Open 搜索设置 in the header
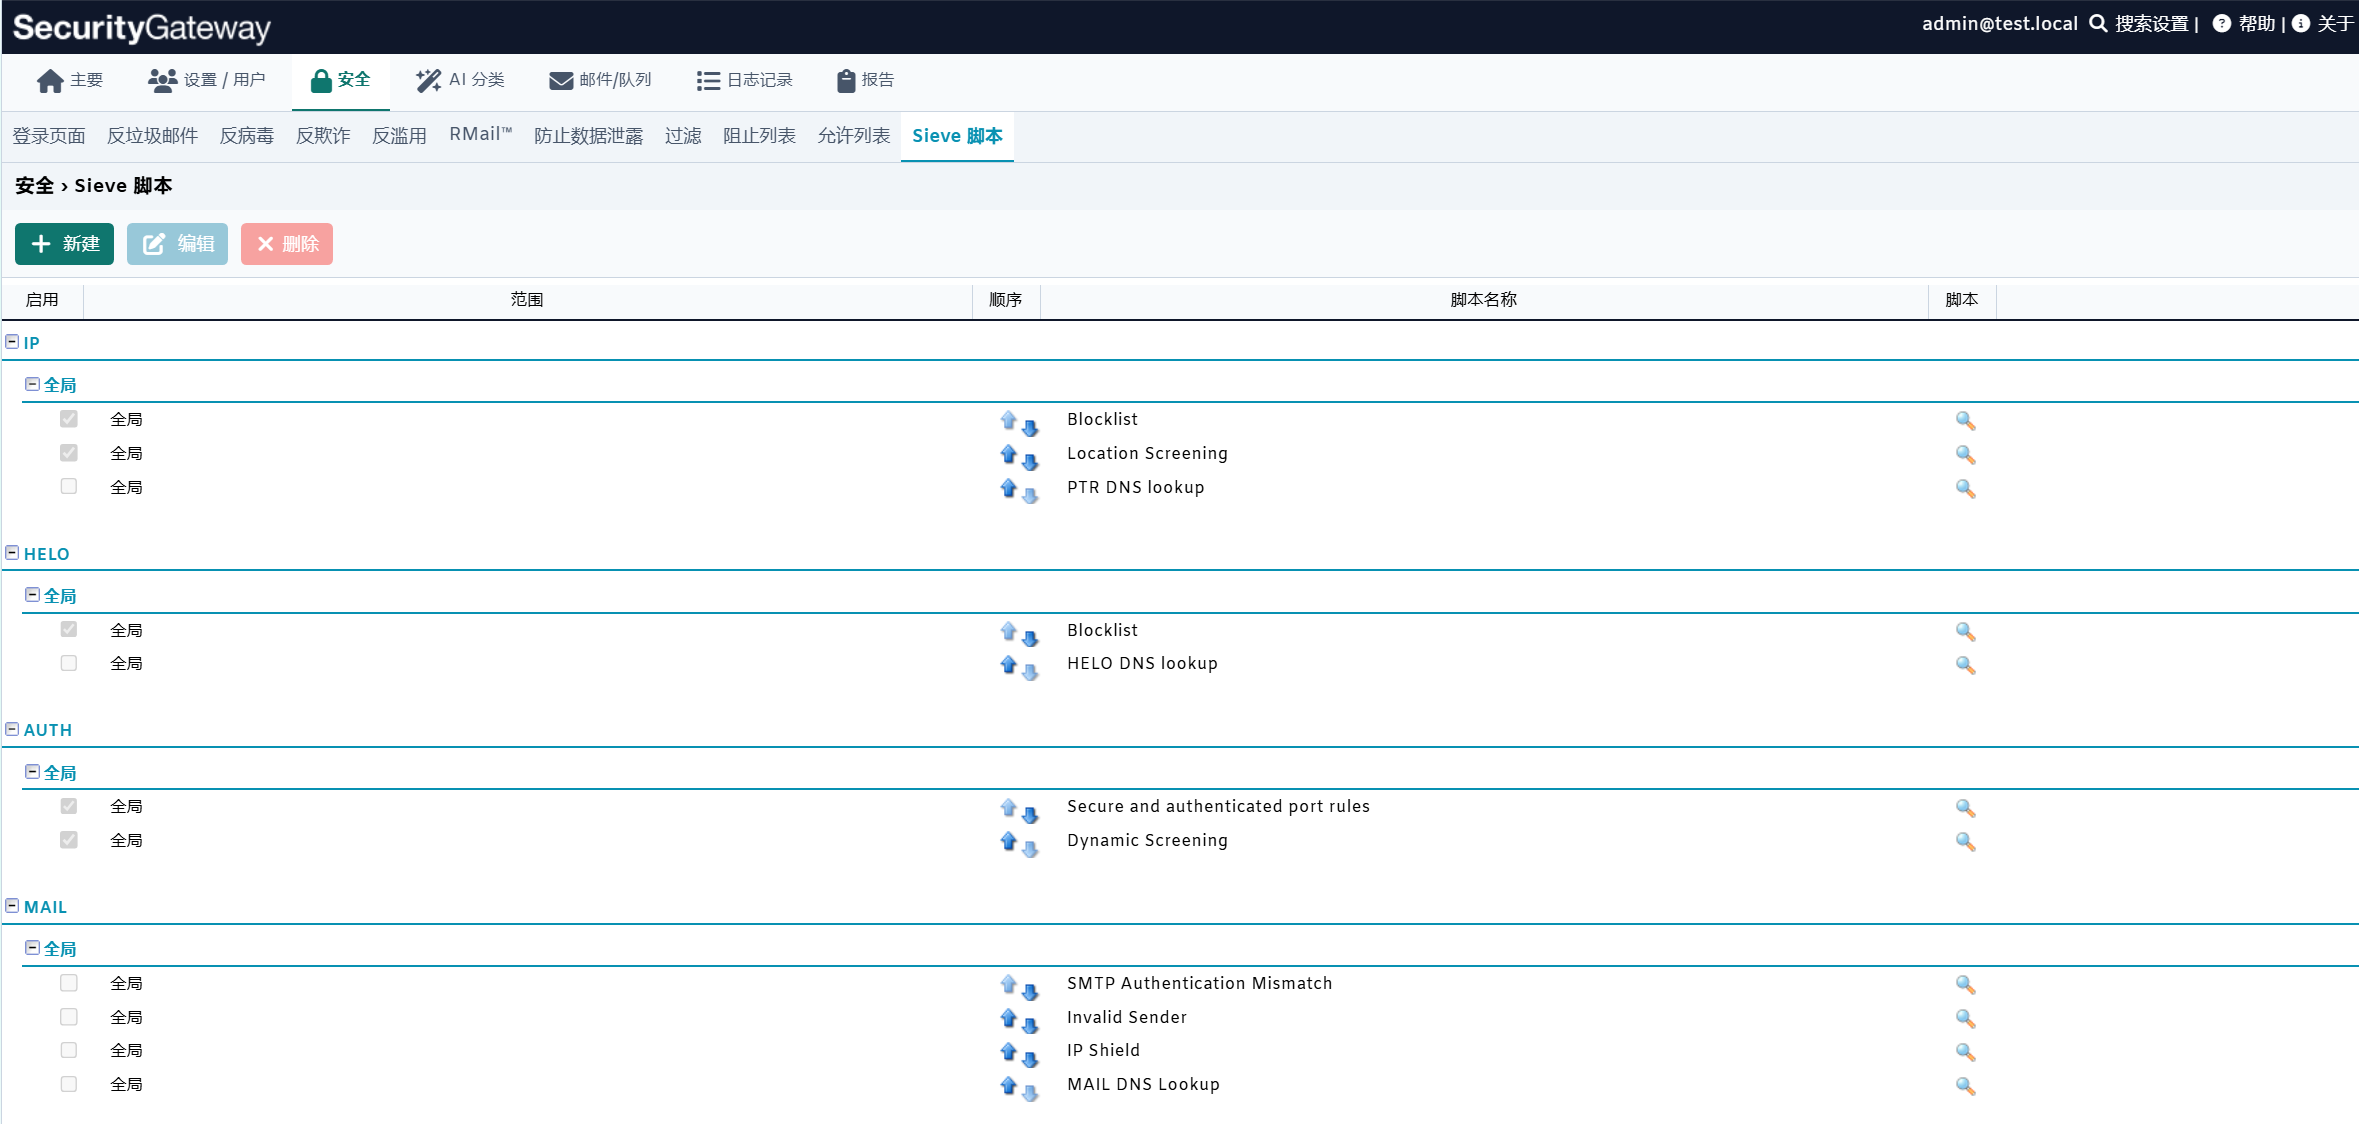2359x1124 pixels. (x=2141, y=24)
